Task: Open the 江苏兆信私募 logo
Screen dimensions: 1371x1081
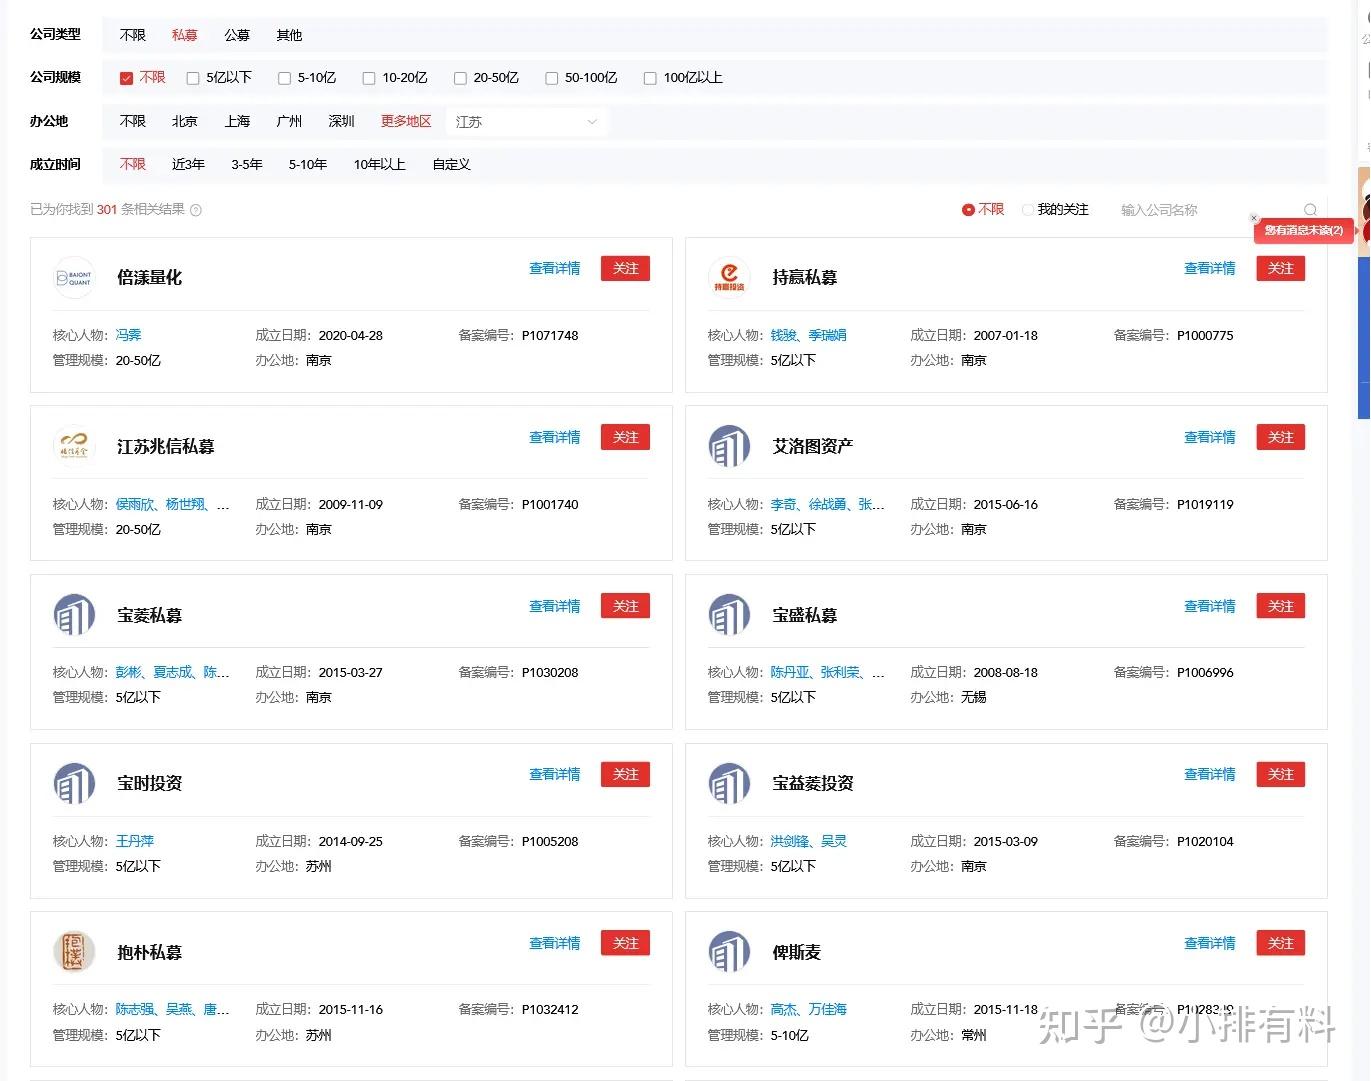Action: [x=74, y=446]
